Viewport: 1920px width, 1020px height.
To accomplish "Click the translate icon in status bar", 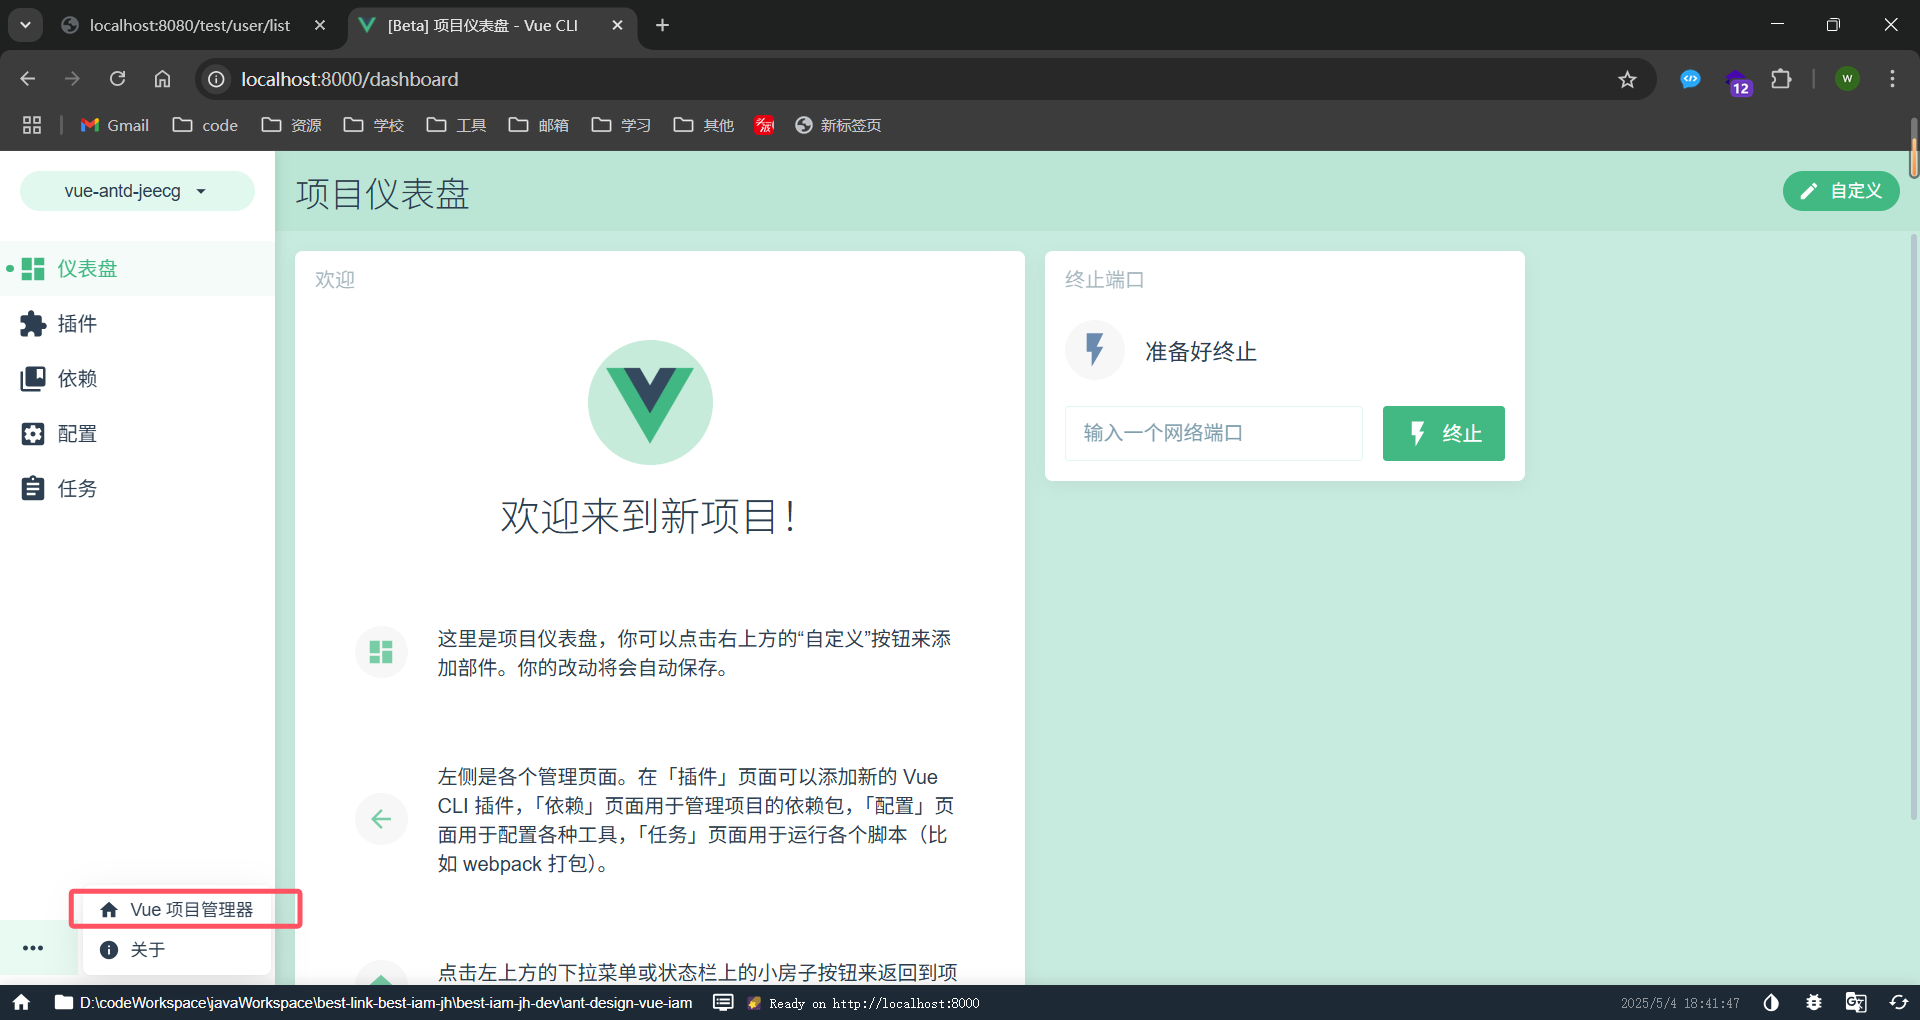I will click(1856, 1002).
